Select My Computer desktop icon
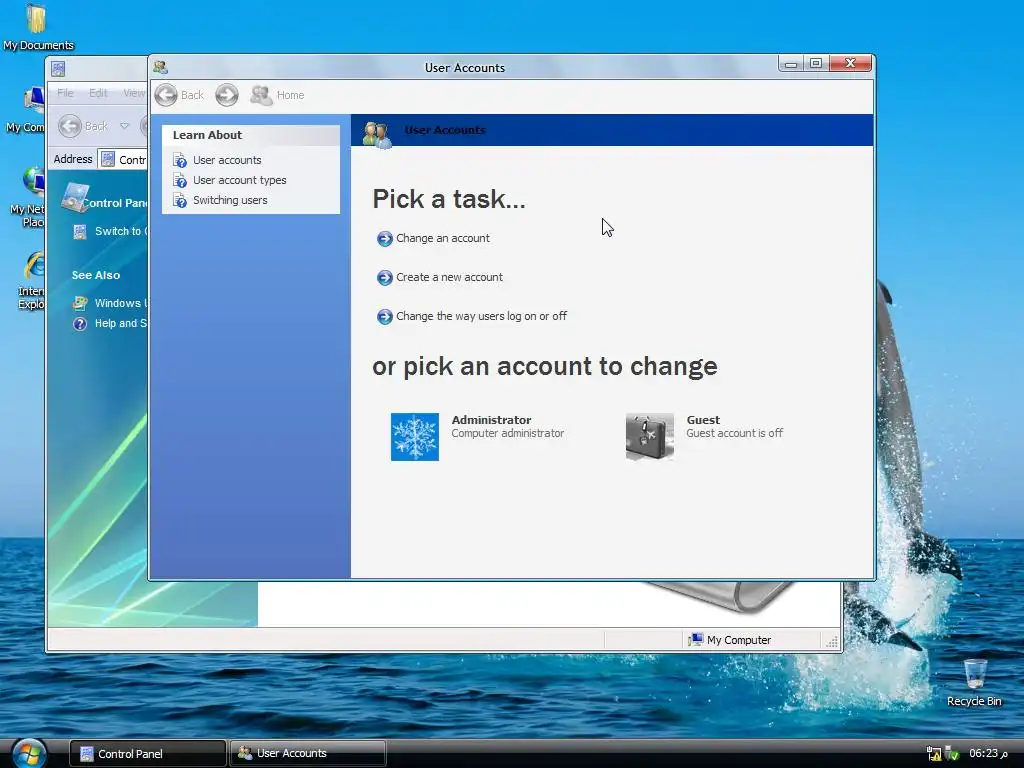The image size is (1024, 768). click(x=26, y=110)
